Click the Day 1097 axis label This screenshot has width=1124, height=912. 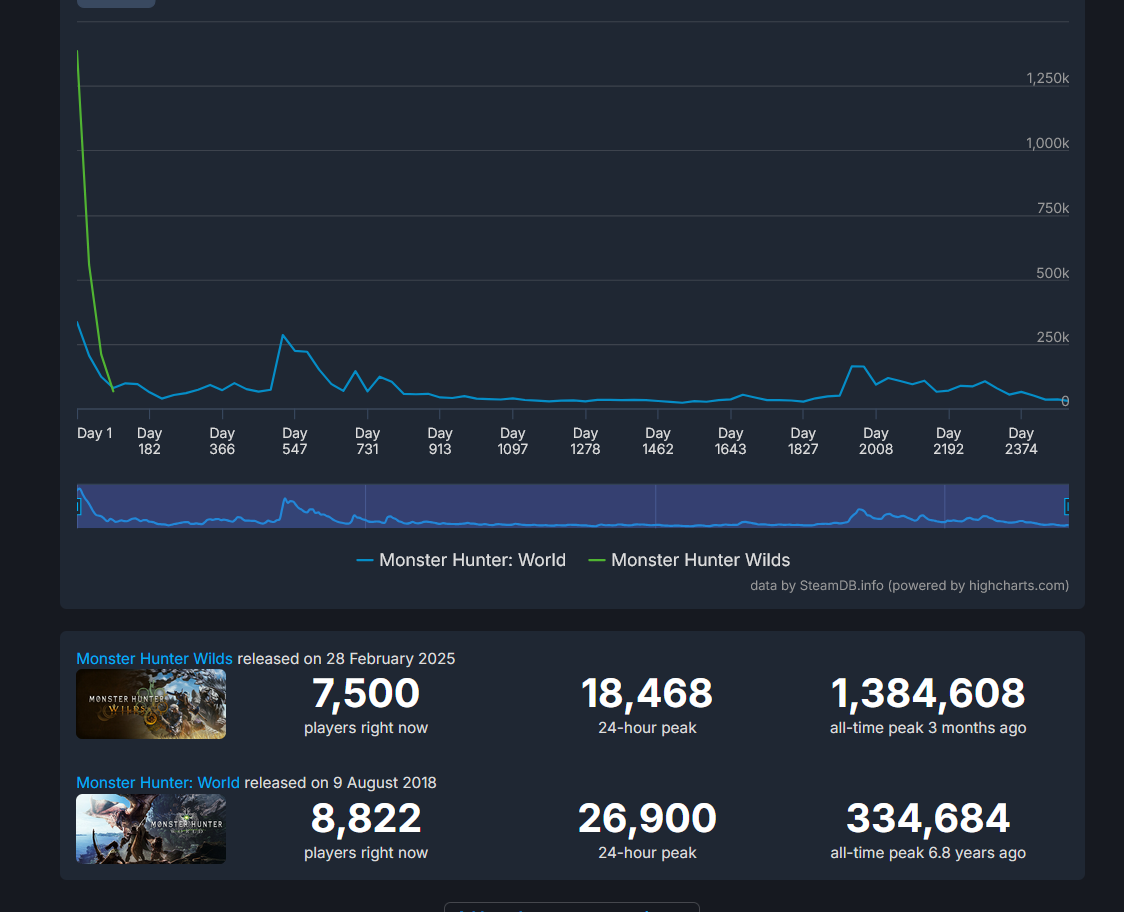coord(513,441)
